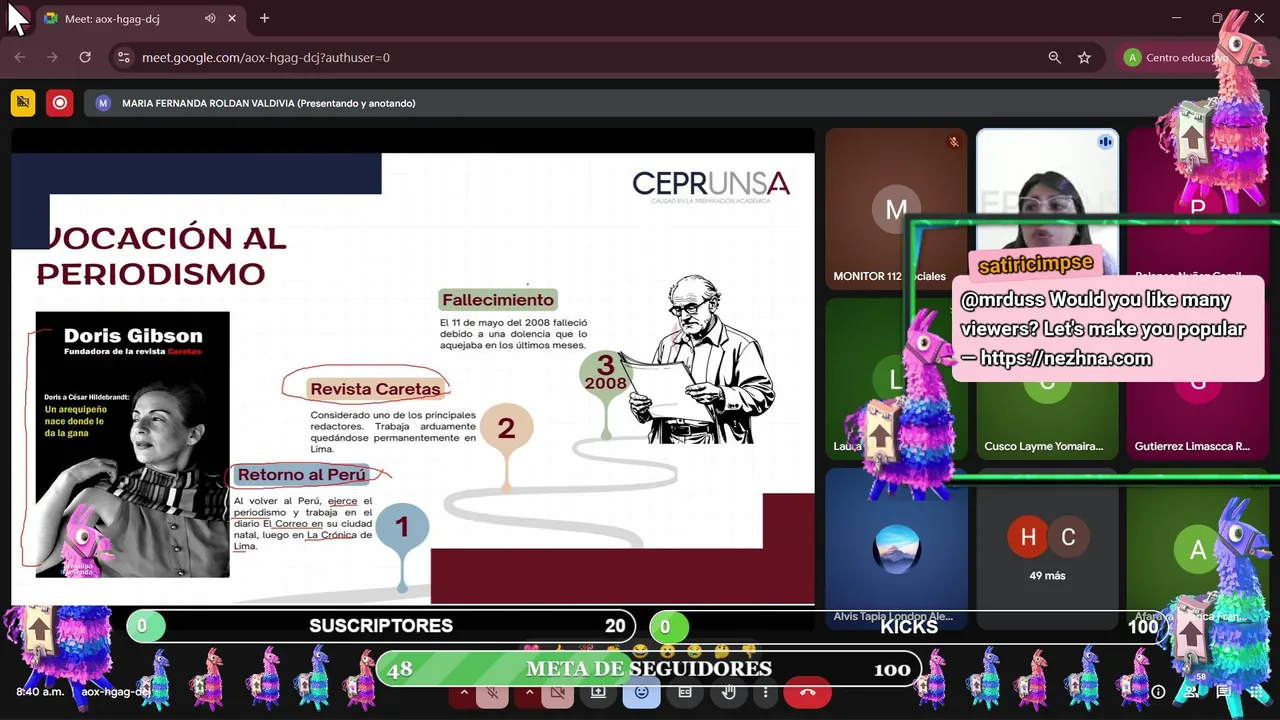Go back in browser history
The height and width of the screenshot is (720, 1280).
click(x=20, y=57)
